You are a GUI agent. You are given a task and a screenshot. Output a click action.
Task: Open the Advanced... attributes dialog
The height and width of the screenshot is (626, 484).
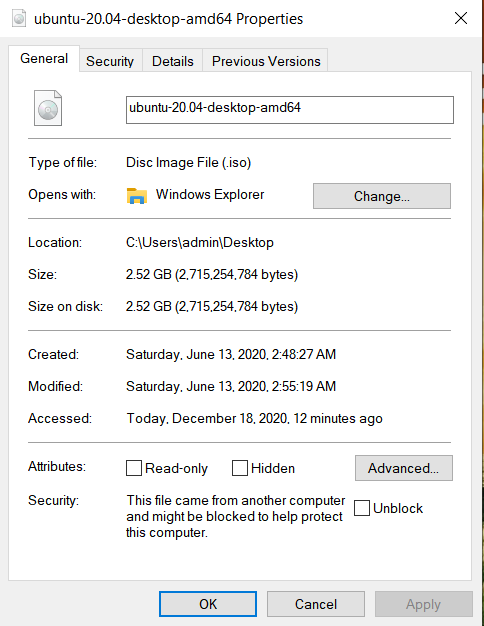(x=404, y=468)
